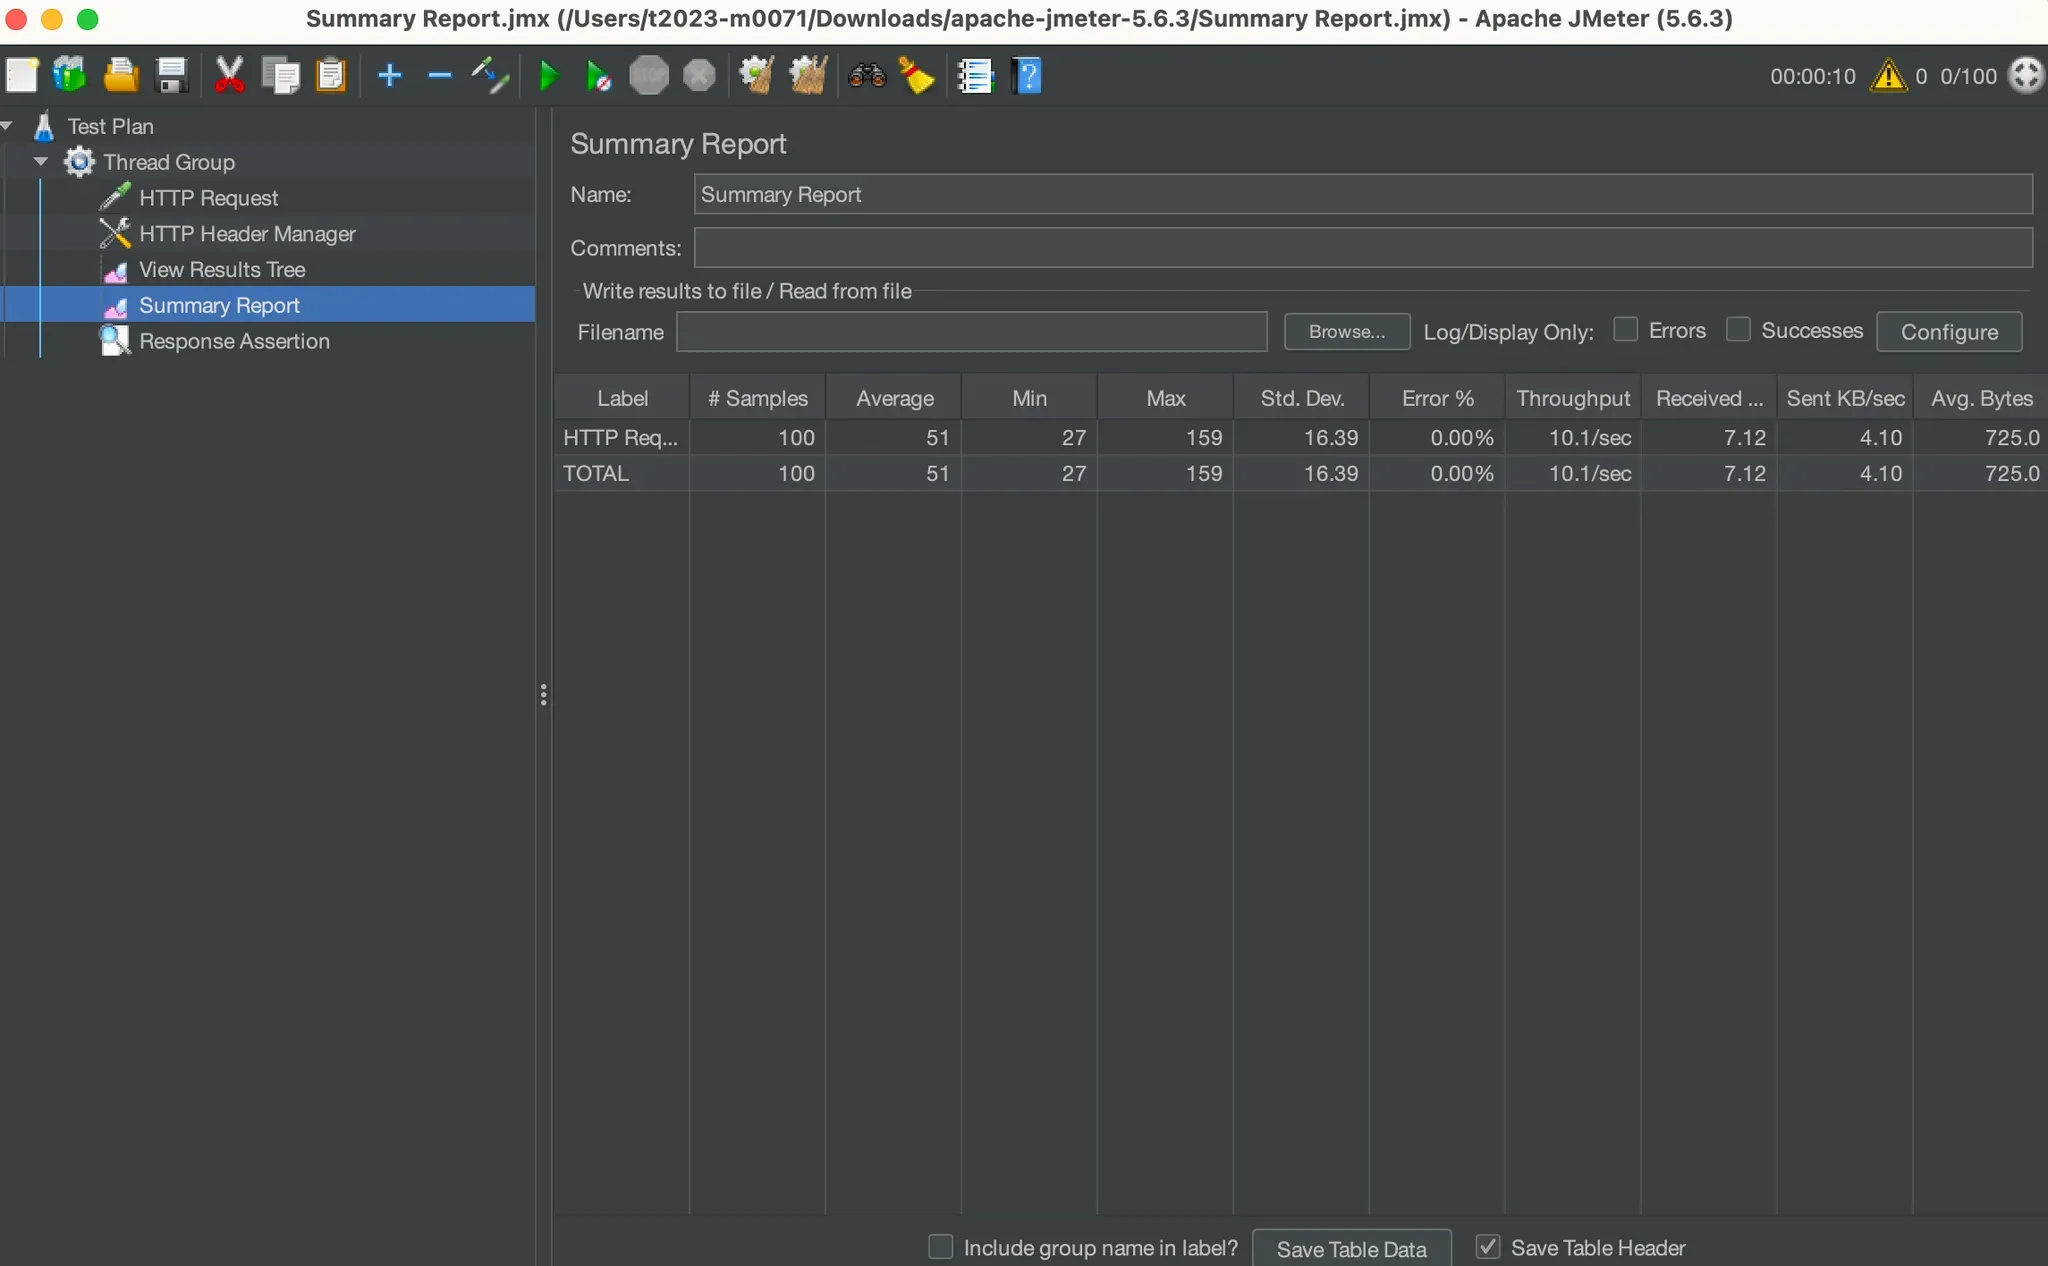
Task: Click the Label column header
Action: click(622, 398)
